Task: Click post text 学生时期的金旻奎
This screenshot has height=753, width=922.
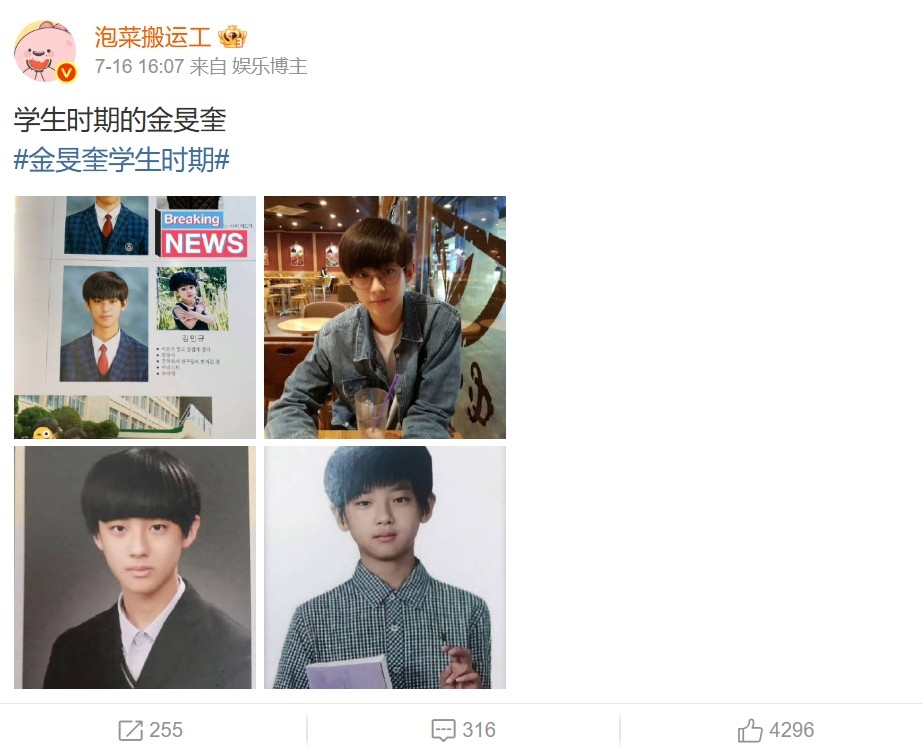Action: tap(120, 120)
